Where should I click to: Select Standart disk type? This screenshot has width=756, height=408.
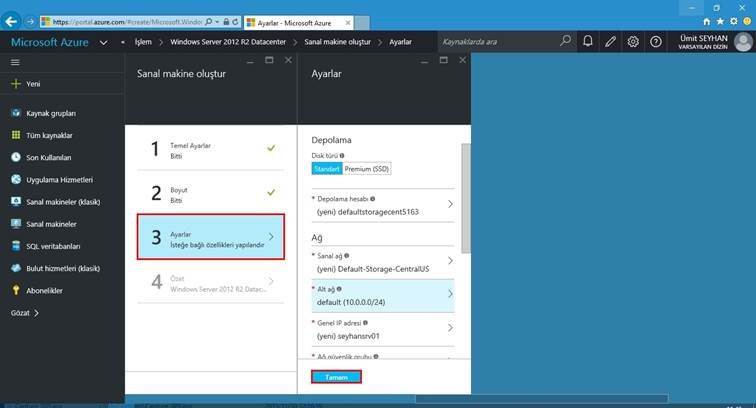point(327,169)
